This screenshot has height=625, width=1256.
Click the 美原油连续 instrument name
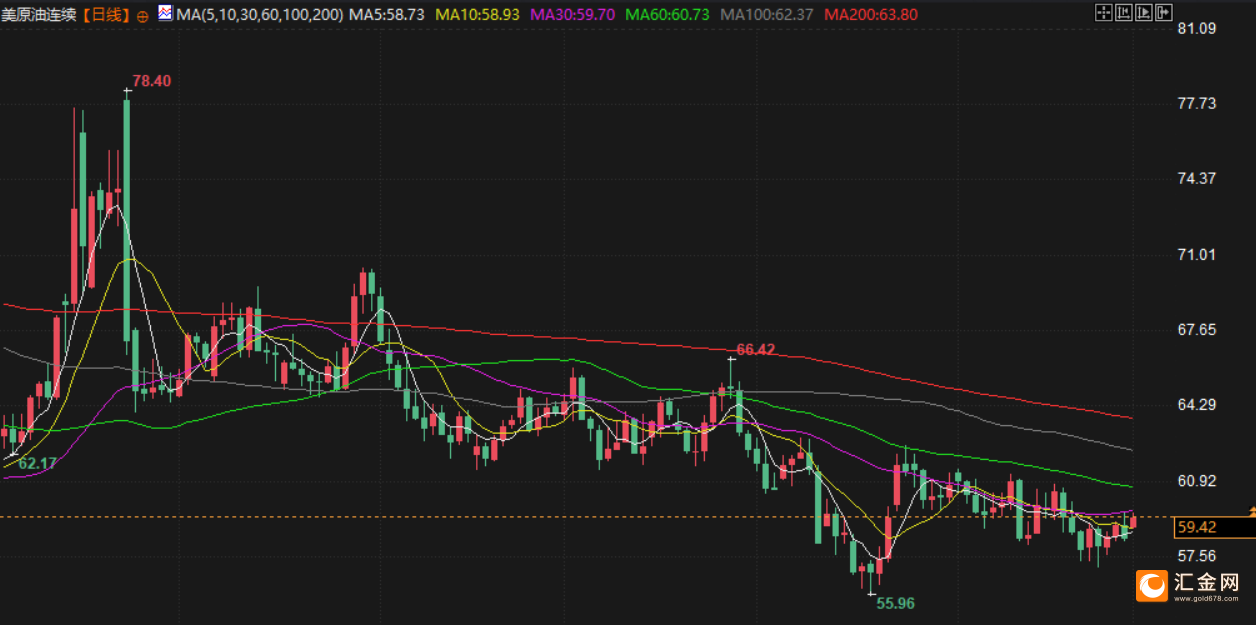coord(41,15)
